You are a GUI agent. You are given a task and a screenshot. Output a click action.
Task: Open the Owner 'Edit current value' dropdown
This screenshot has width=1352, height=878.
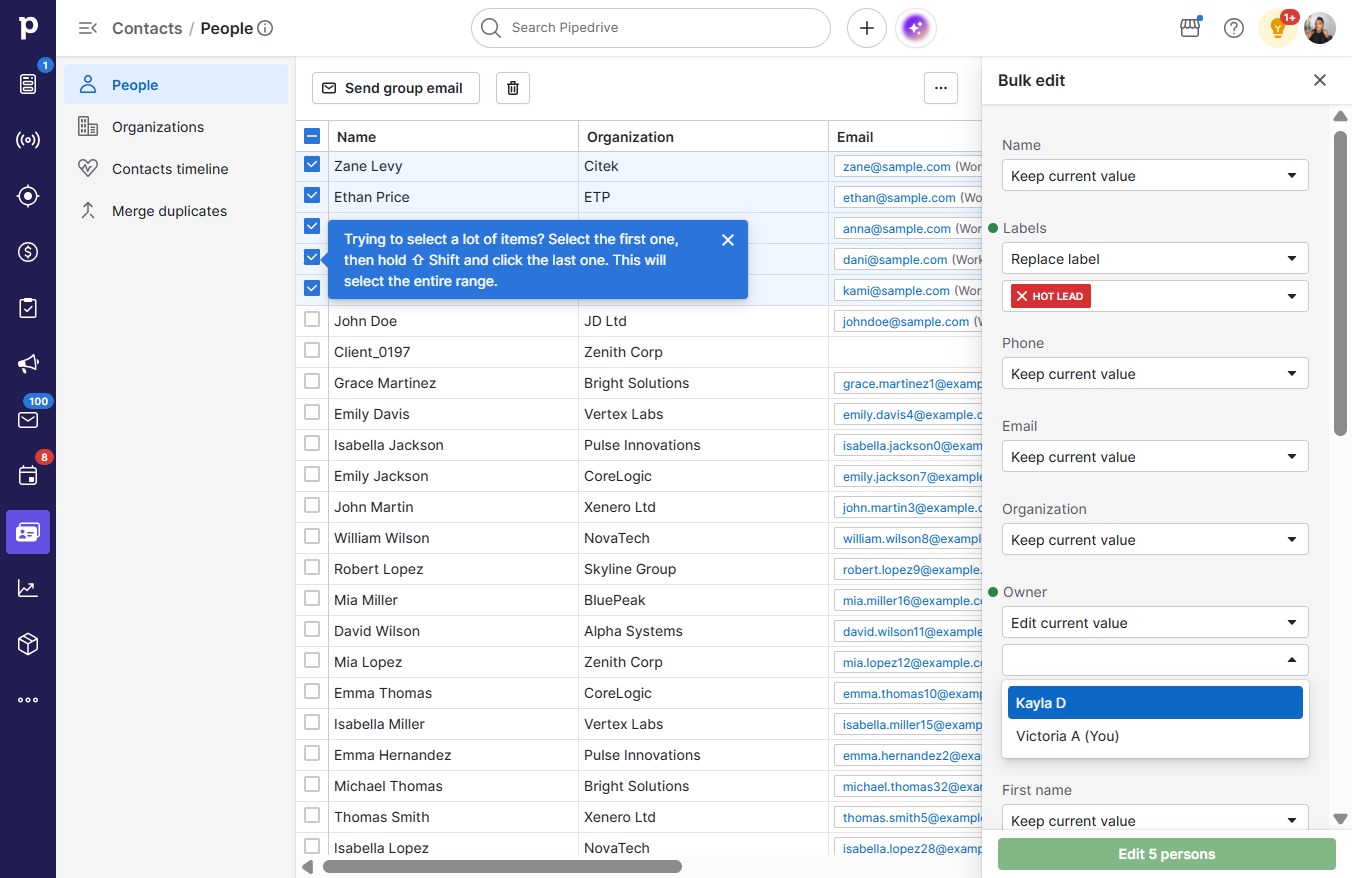[1155, 623]
